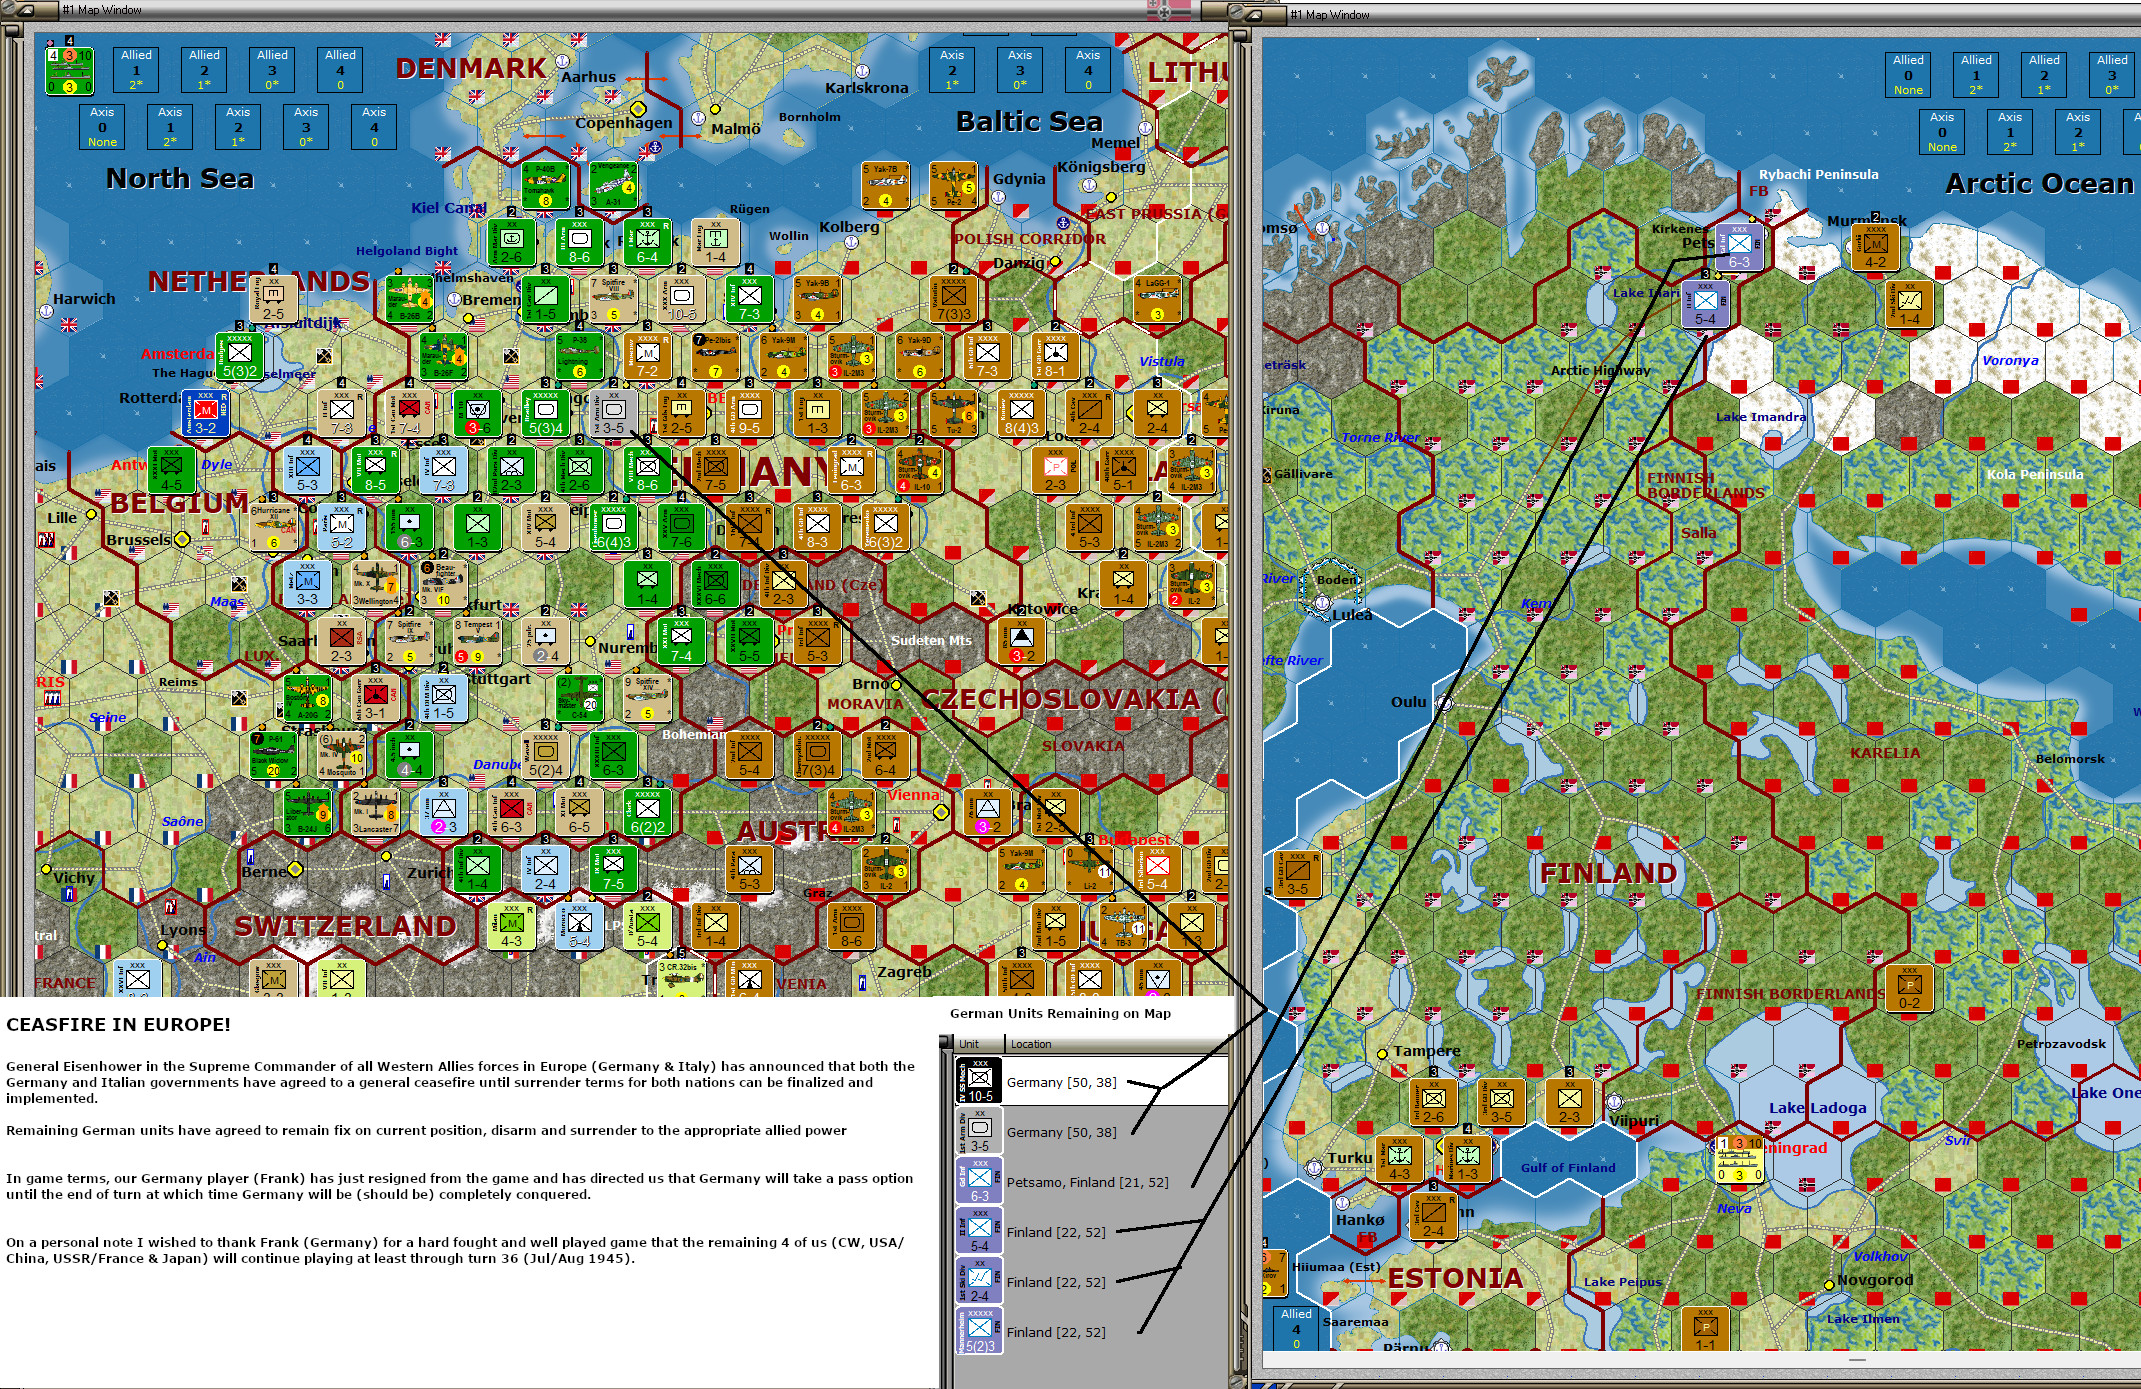Click the Allied 1 sea box in left map
Image resolution: width=2141 pixels, height=1389 pixels.
click(136, 70)
